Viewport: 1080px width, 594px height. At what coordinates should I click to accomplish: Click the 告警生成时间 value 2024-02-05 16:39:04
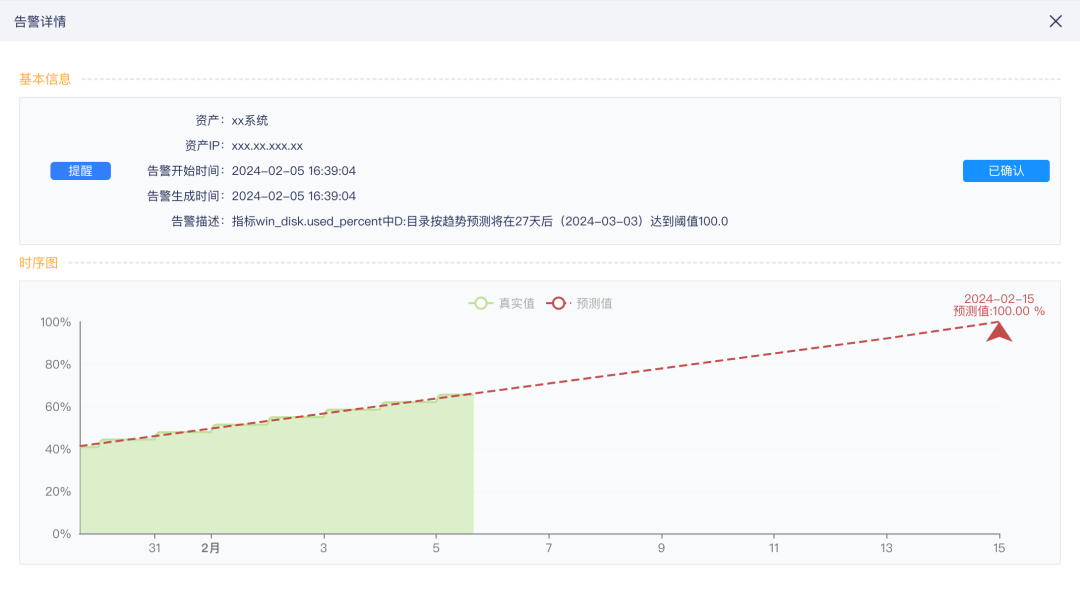(293, 196)
